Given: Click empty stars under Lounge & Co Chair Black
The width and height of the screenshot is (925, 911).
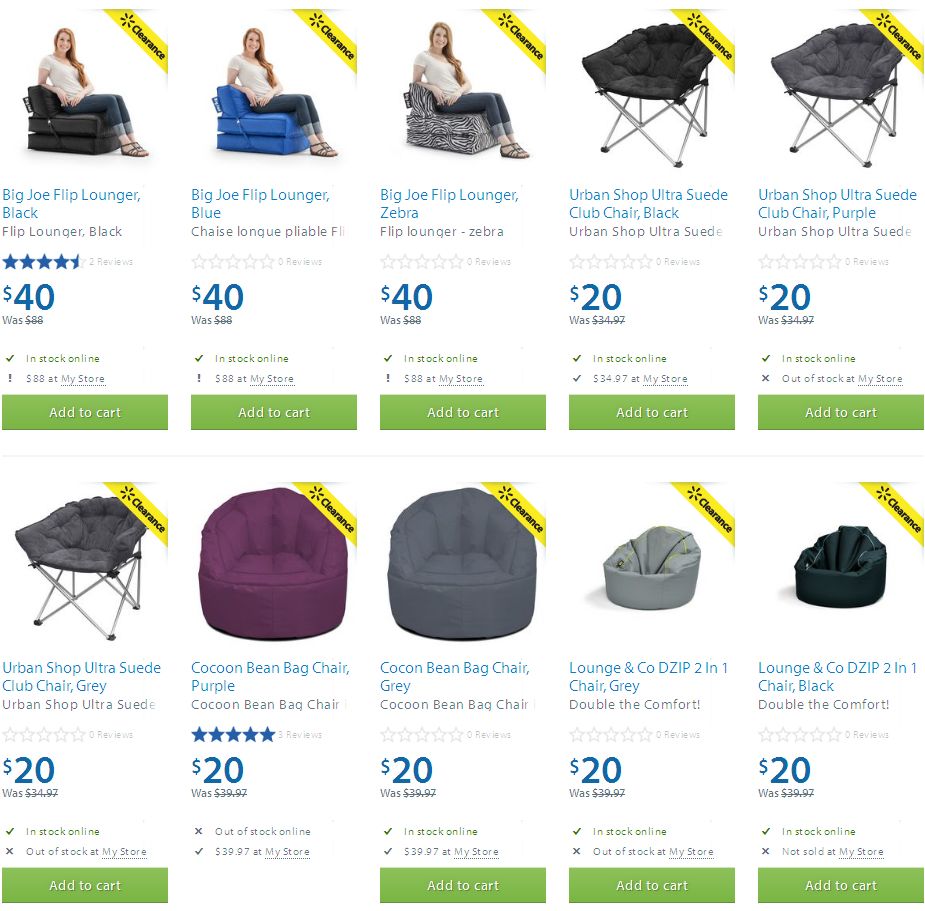Looking at the screenshot, I should pos(799,735).
